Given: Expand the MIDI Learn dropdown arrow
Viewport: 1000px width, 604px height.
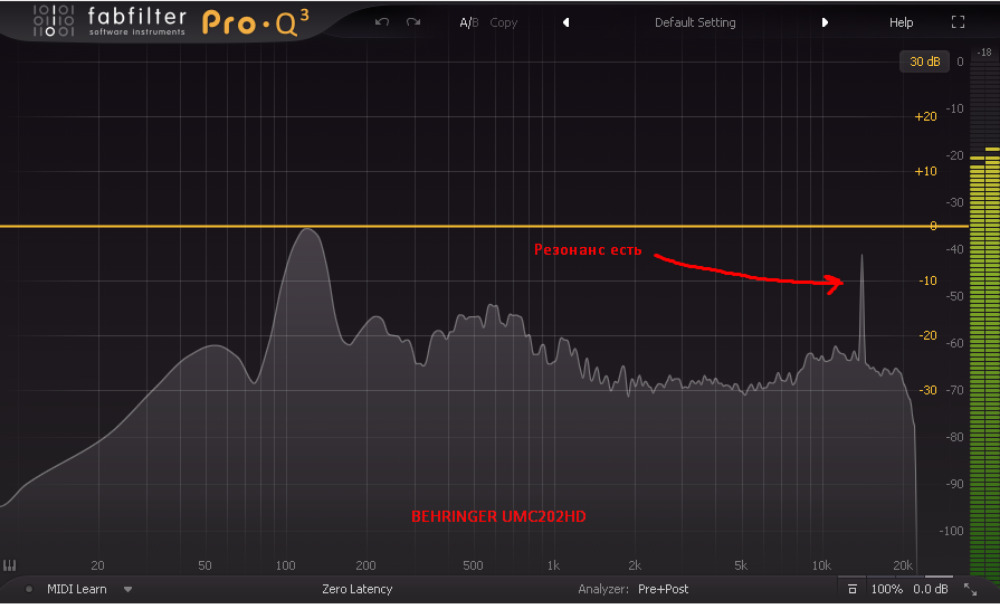Looking at the screenshot, I should click(128, 589).
